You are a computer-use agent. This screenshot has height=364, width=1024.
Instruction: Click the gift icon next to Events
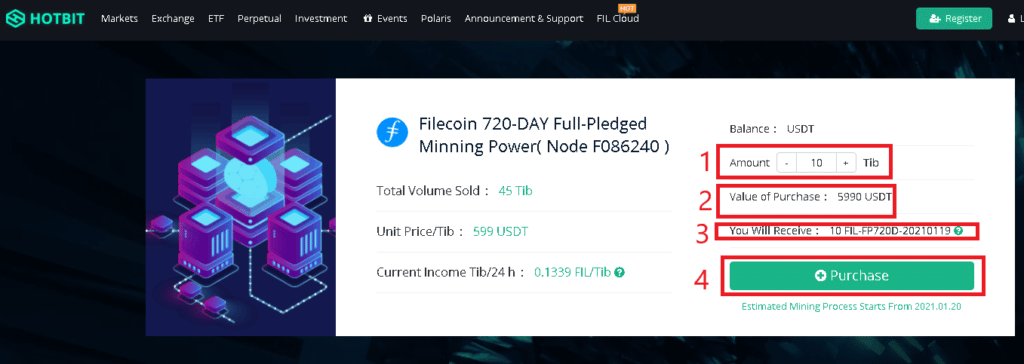click(368, 18)
